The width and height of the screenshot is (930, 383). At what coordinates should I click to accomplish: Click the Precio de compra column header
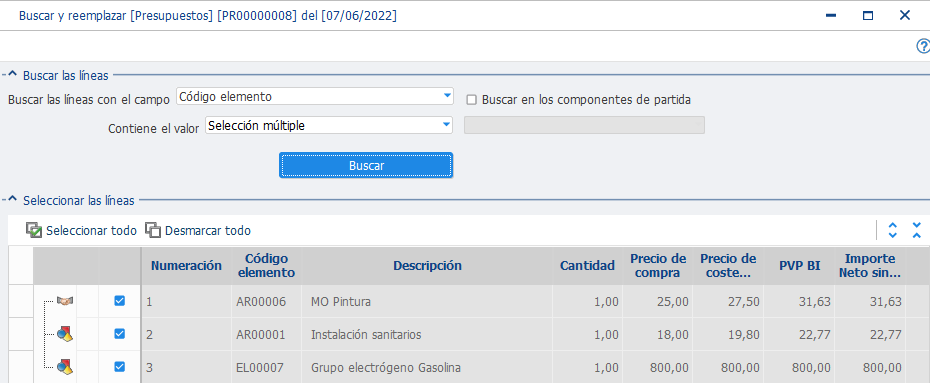(658, 266)
